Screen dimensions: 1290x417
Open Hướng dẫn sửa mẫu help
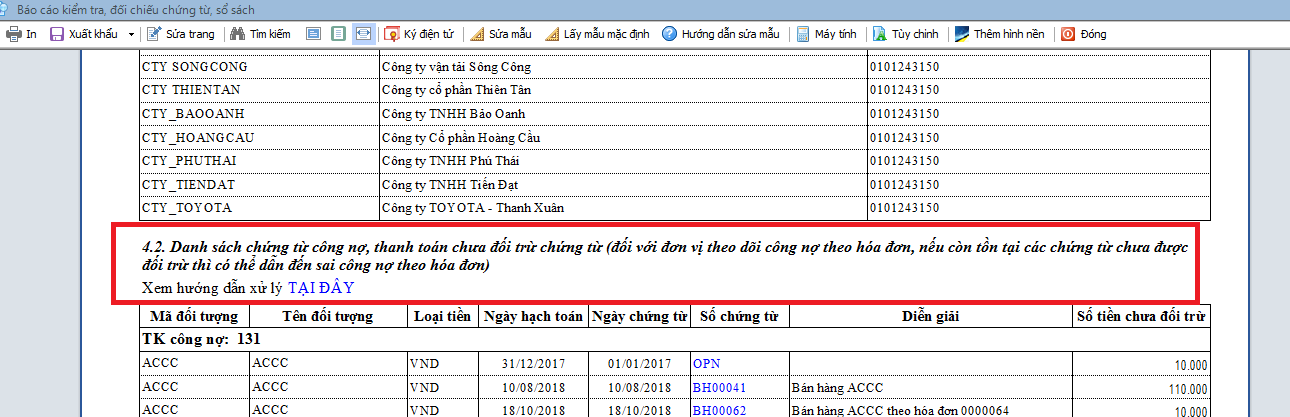pos(720,34)
